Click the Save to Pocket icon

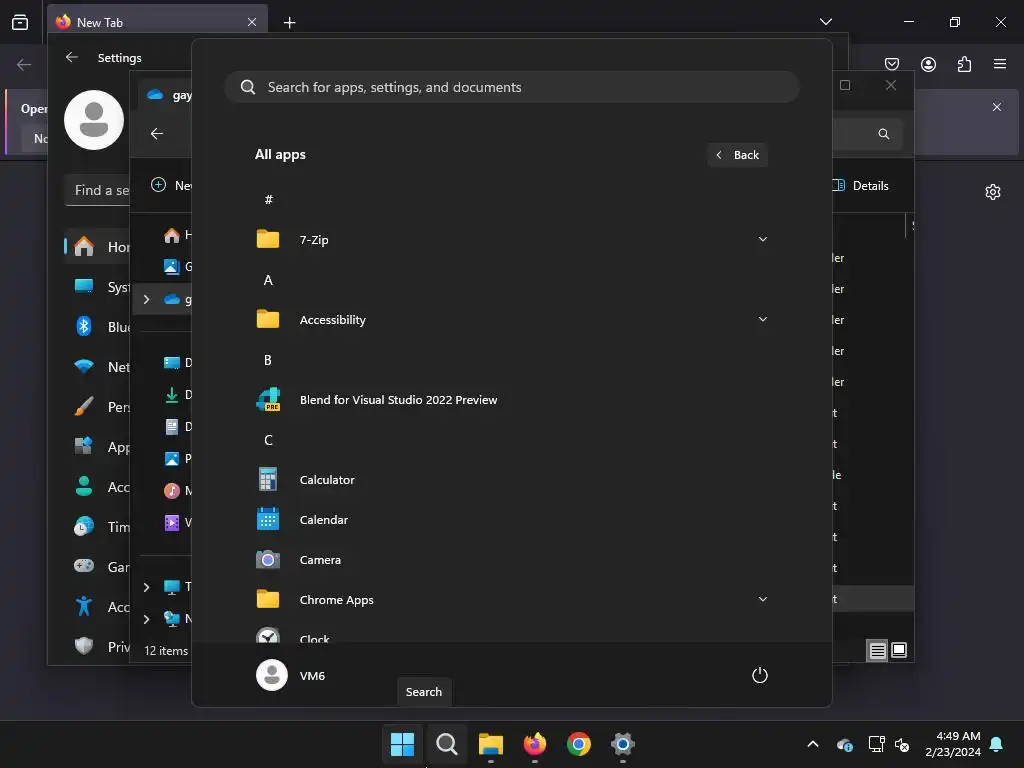click(891, 64)
